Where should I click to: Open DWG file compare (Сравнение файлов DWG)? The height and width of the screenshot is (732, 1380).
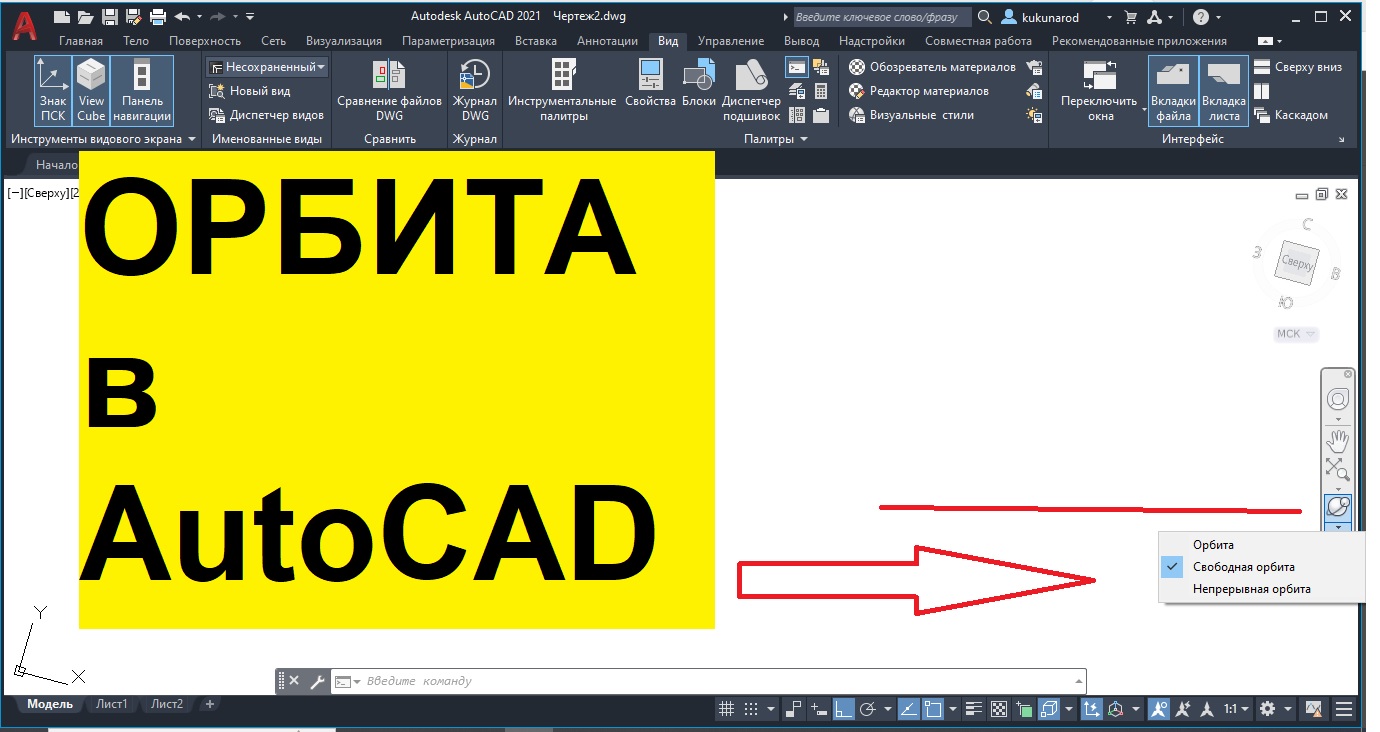click(x=389, y=90)
